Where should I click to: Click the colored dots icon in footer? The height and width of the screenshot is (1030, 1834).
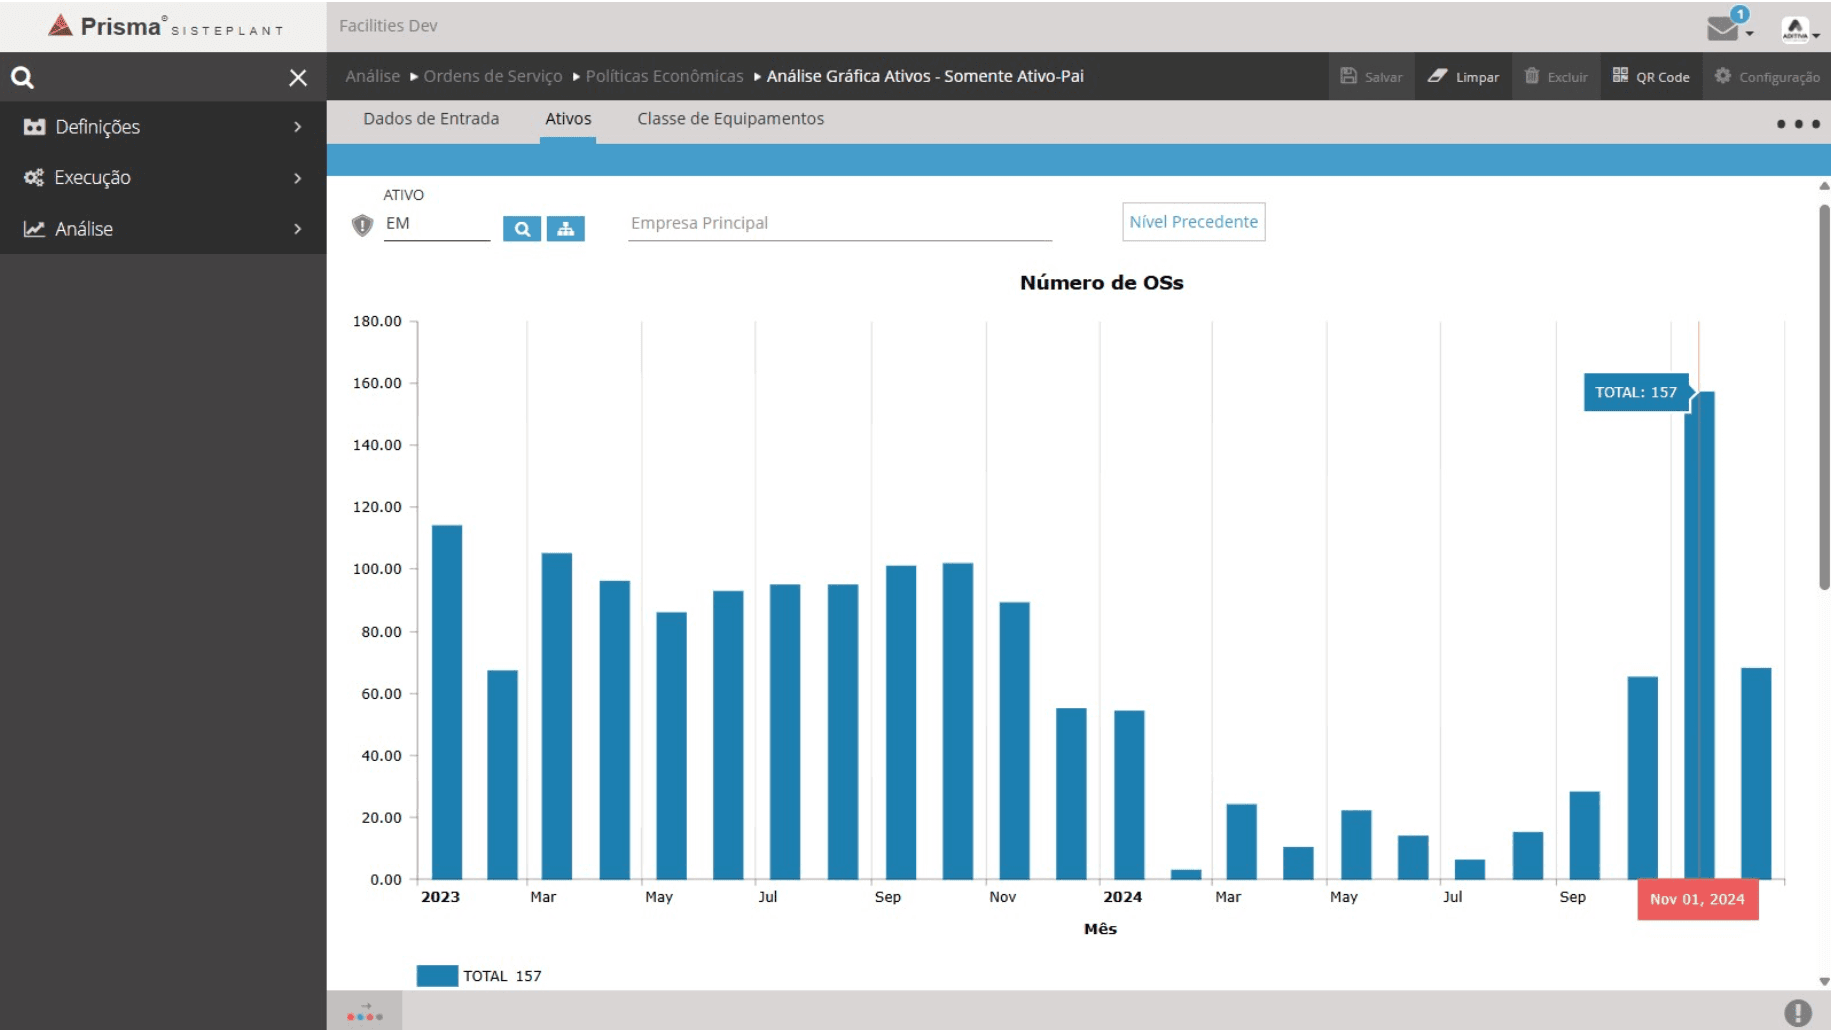pos(365,1013)
